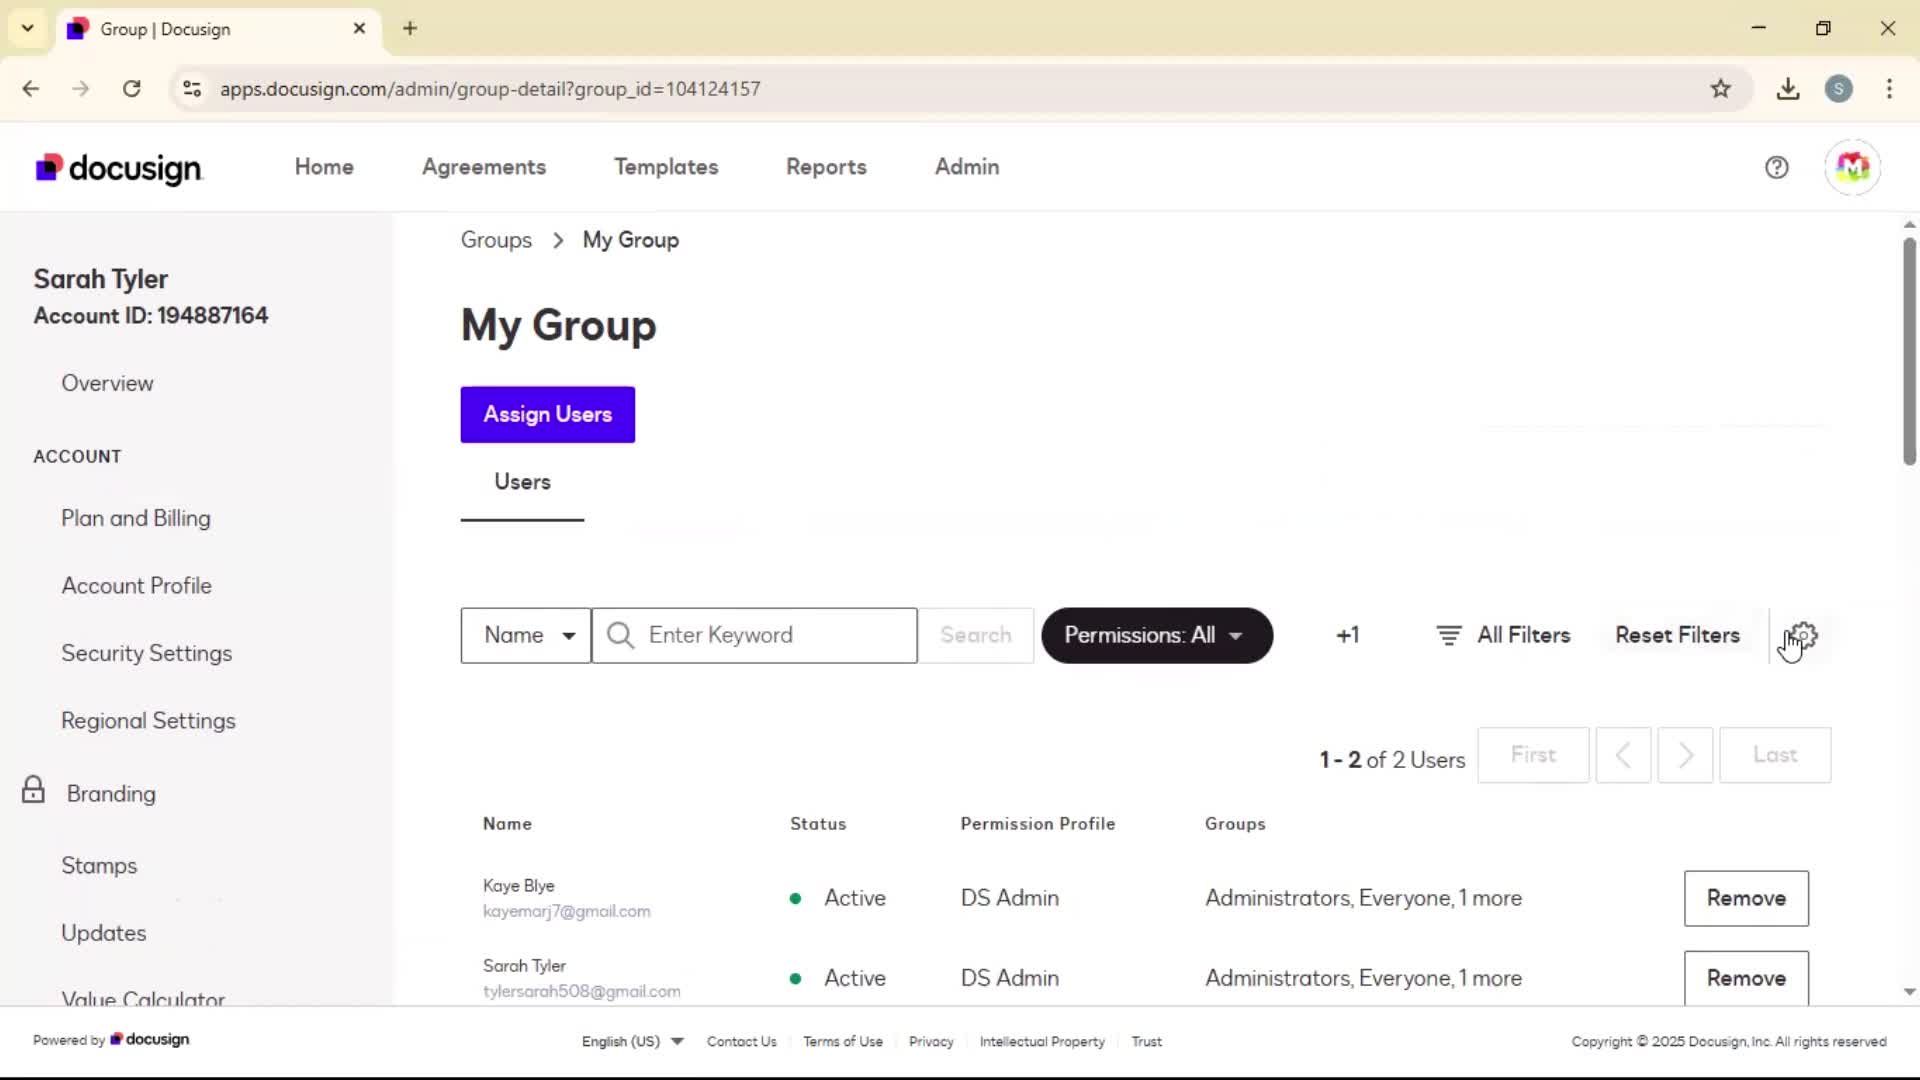
Task: Open Security Settings in the sidebar
Action: coord(146,654)
